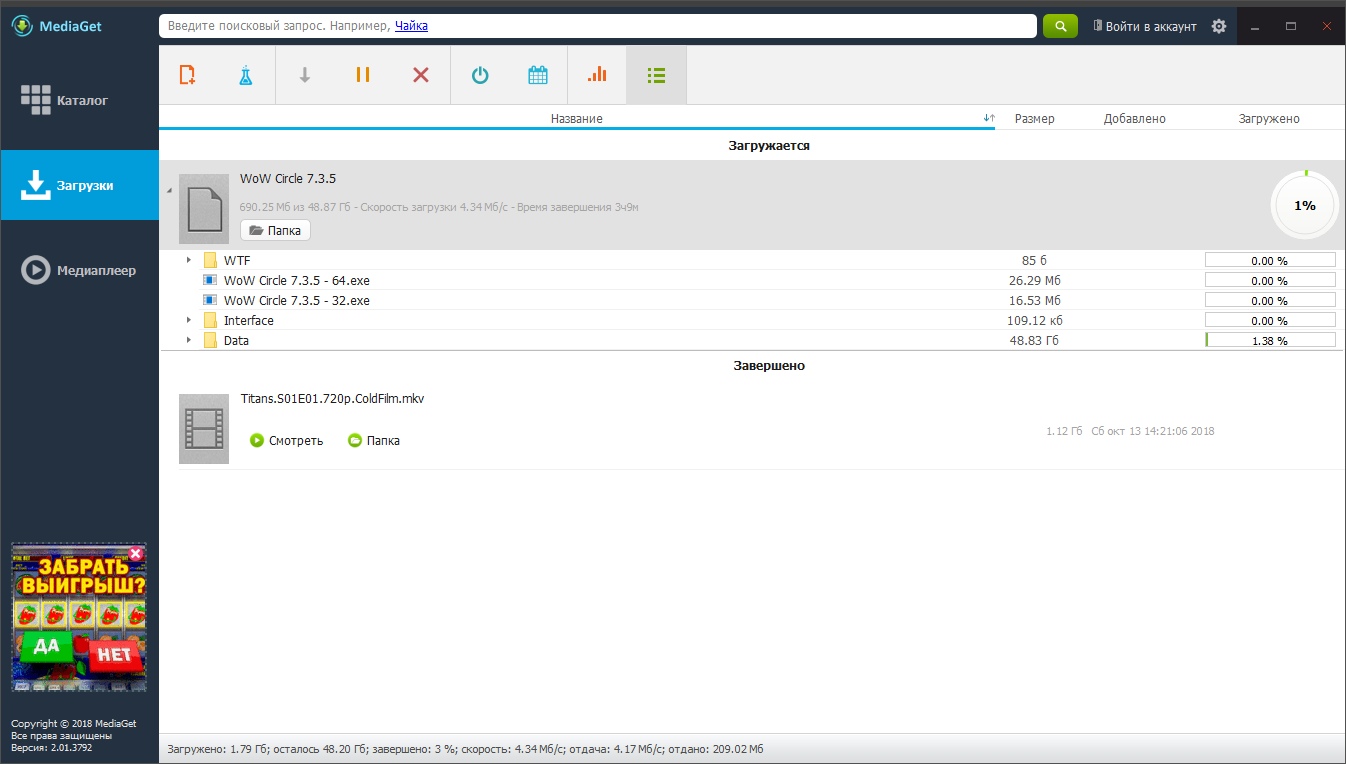Click WoW Circle 7.3.5 file thumbnail
This screenshot has width=1346, height=764.
204,207
